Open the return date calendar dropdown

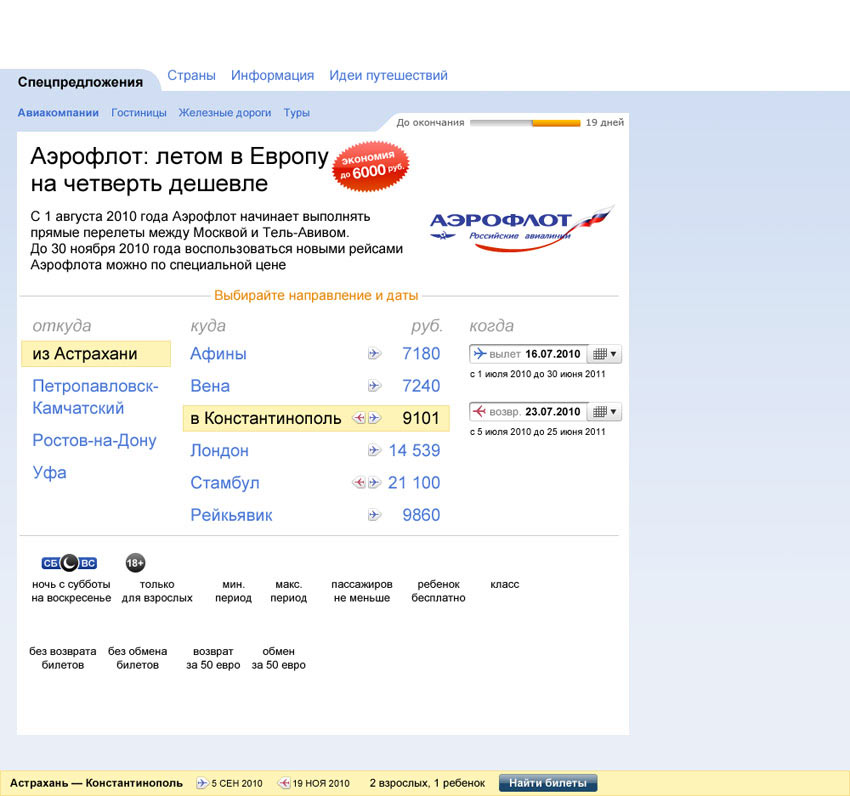[x=605, y=412]
